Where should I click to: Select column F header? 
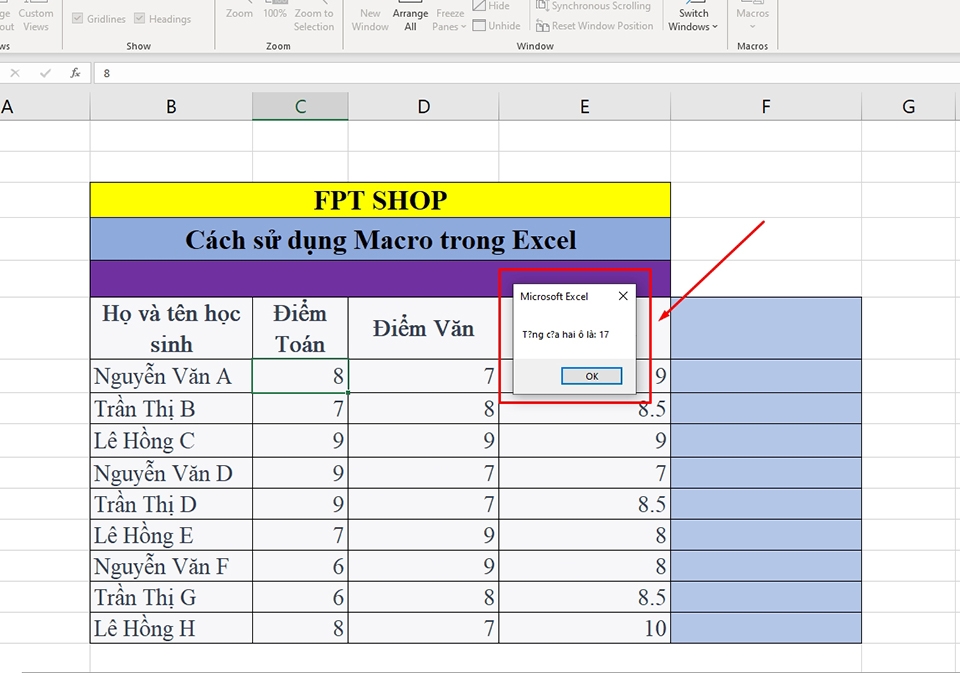[x=766, y=107]
